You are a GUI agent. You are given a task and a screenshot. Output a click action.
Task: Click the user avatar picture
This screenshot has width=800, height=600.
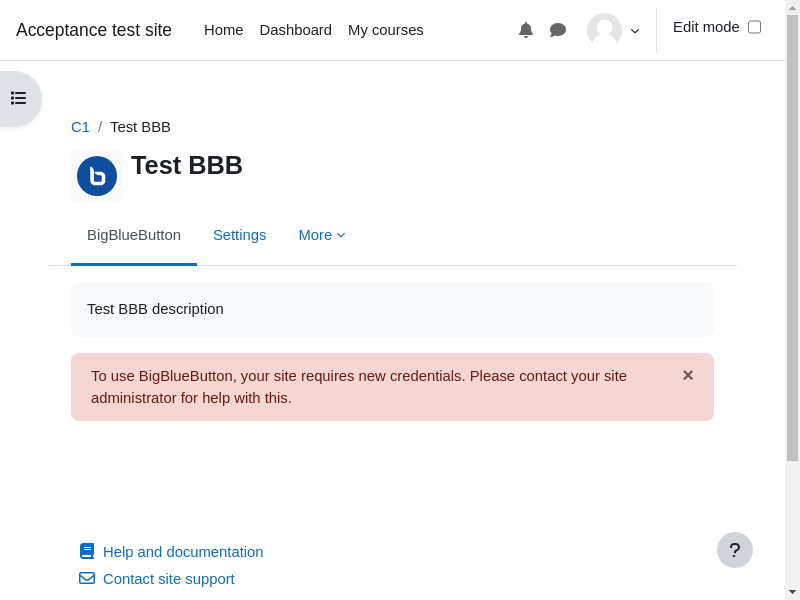click(604, 30)
